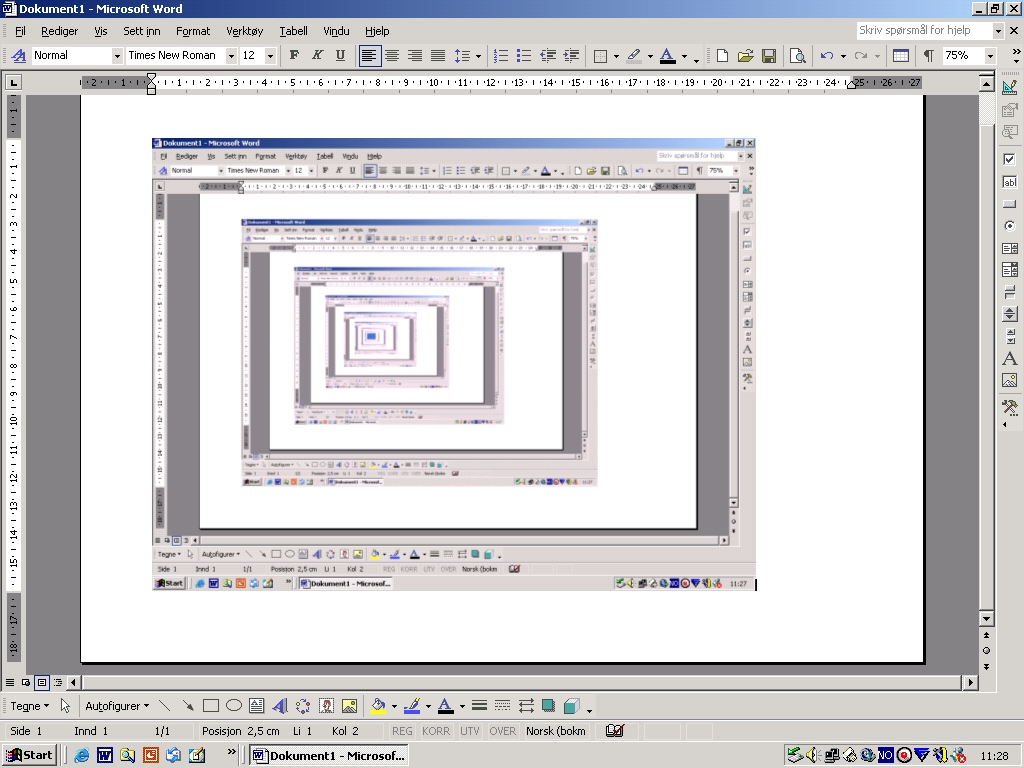Click the OVER overtype indicator

[x=502, y=731]
